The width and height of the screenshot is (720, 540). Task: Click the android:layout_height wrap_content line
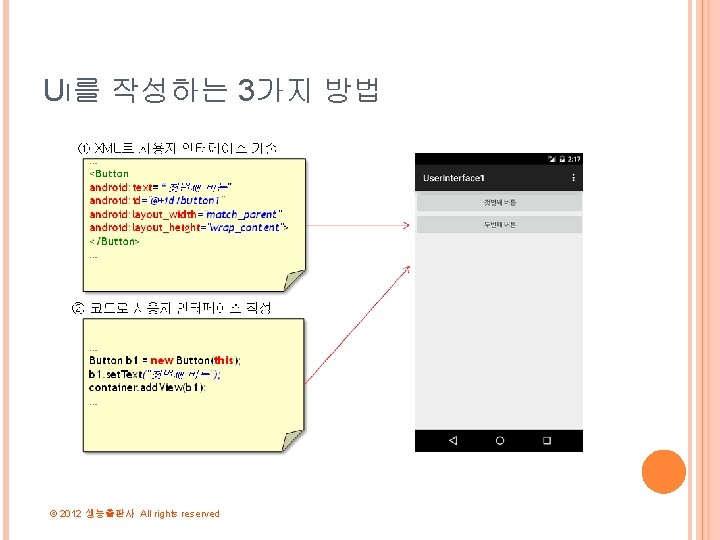[x=189, y=227]
